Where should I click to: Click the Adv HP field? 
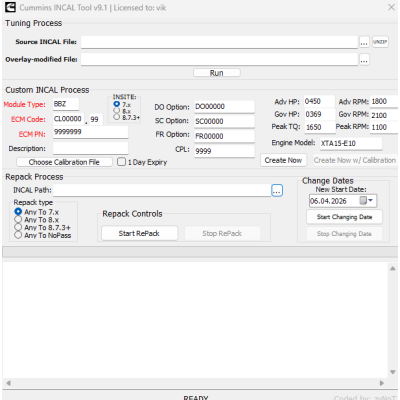pos(319,101)
